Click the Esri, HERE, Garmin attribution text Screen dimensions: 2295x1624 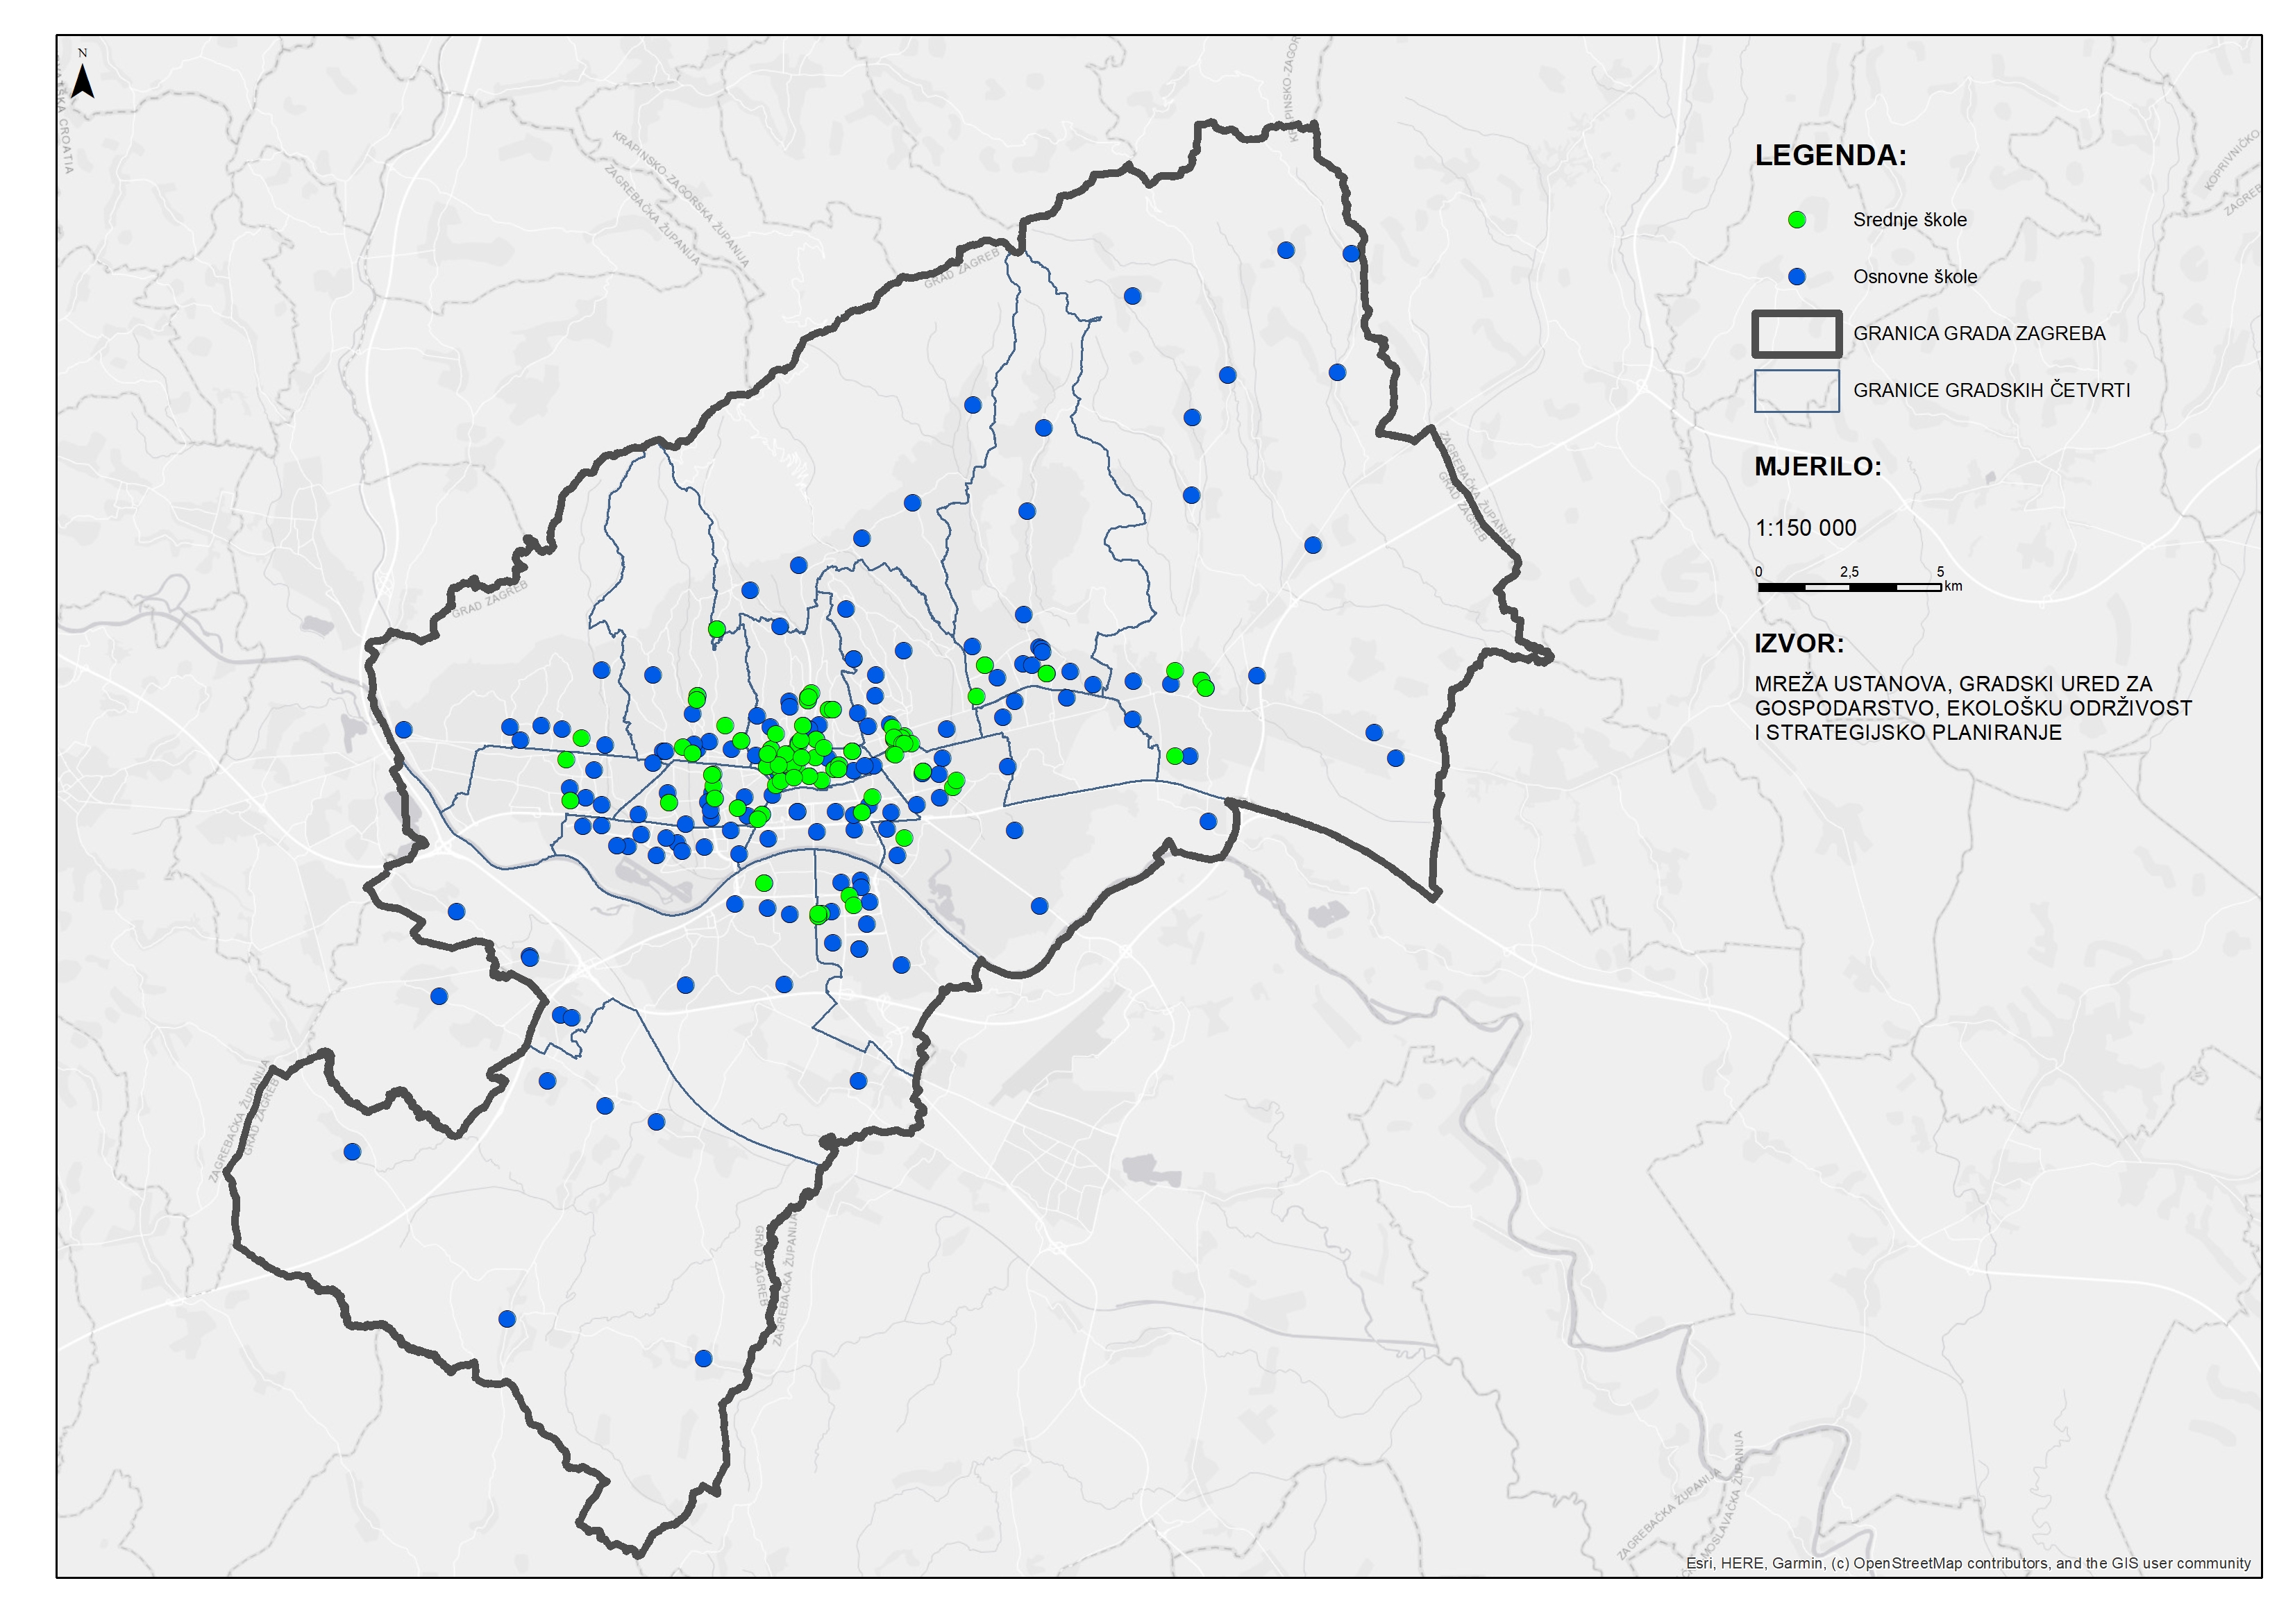pyautogui.click(x=1968, y=1563)
